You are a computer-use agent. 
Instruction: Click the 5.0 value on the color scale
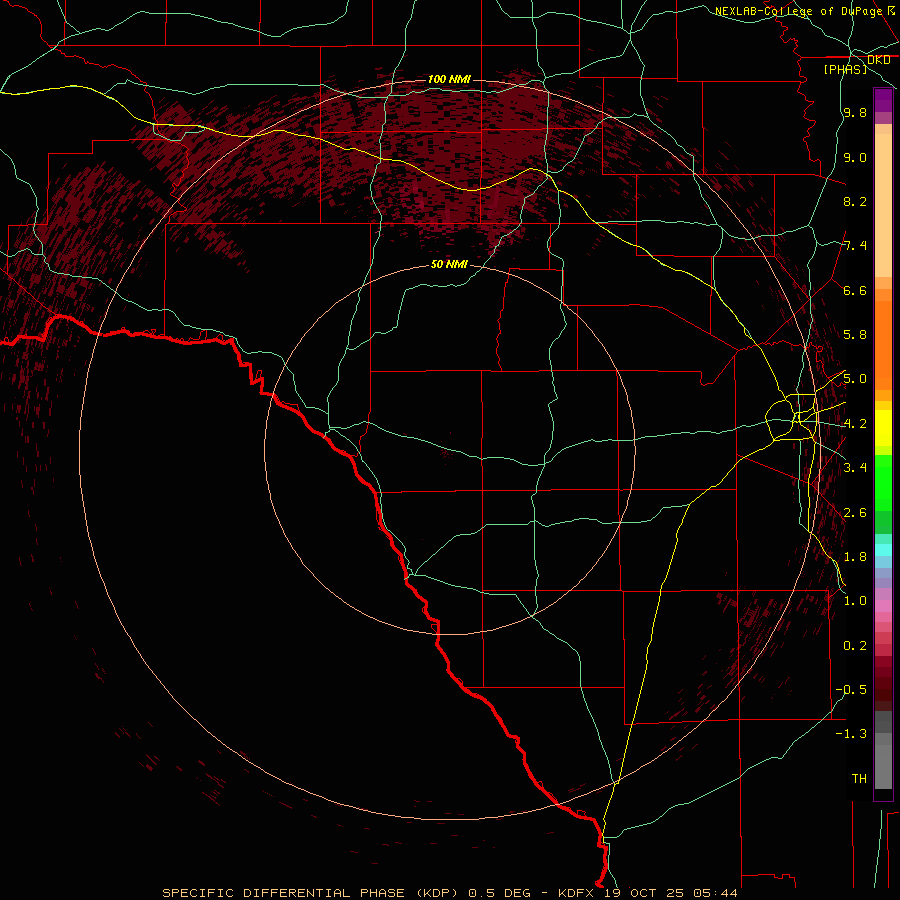tap(855, 379)
